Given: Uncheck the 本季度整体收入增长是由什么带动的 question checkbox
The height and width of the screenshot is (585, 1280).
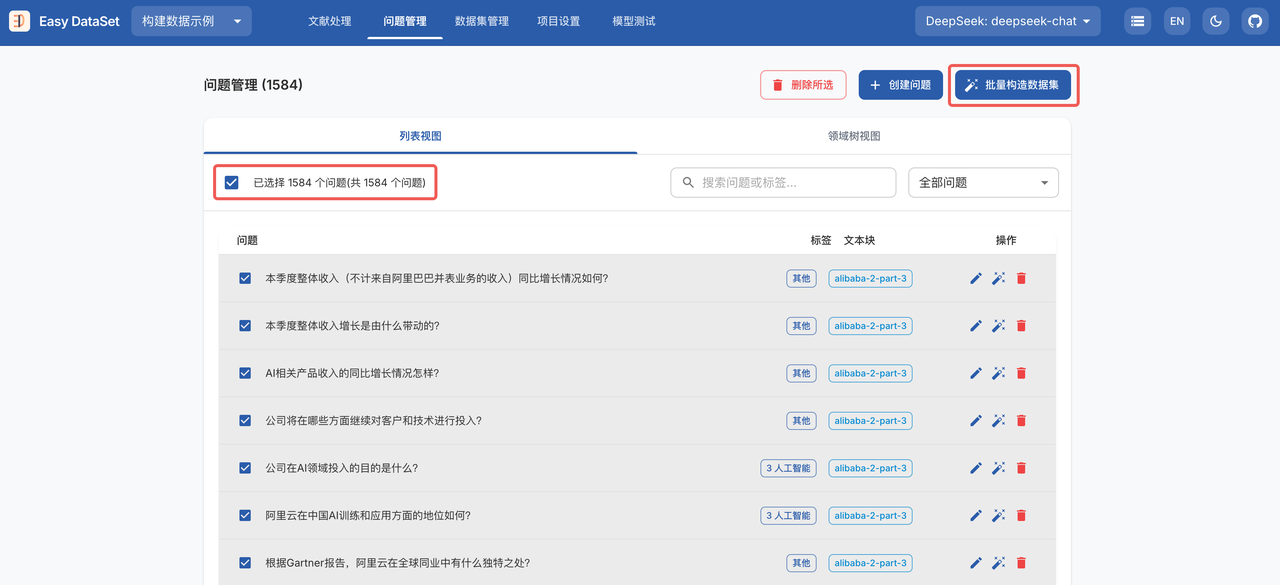Looking at the screenshot, I should 245,326.
